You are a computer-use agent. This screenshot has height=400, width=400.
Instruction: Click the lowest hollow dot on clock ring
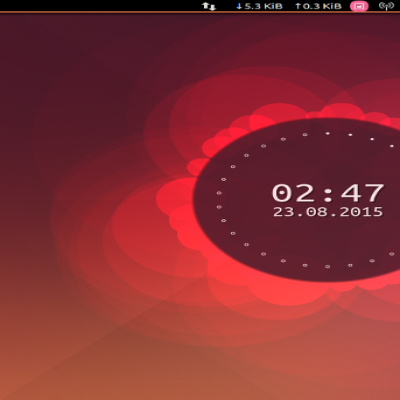point(328,266)
